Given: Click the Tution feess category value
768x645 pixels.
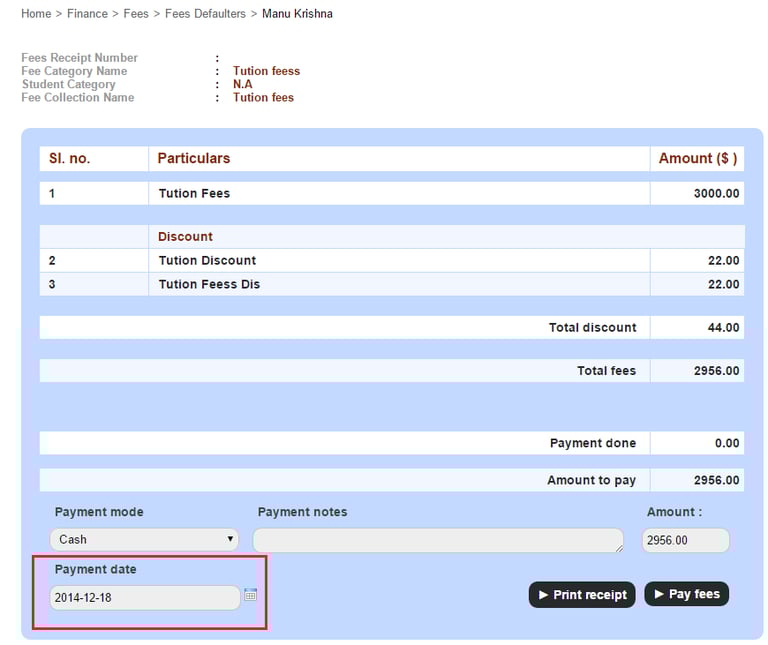Looking at the screenshot, I should pyautogui.click(x=266, y=71).
